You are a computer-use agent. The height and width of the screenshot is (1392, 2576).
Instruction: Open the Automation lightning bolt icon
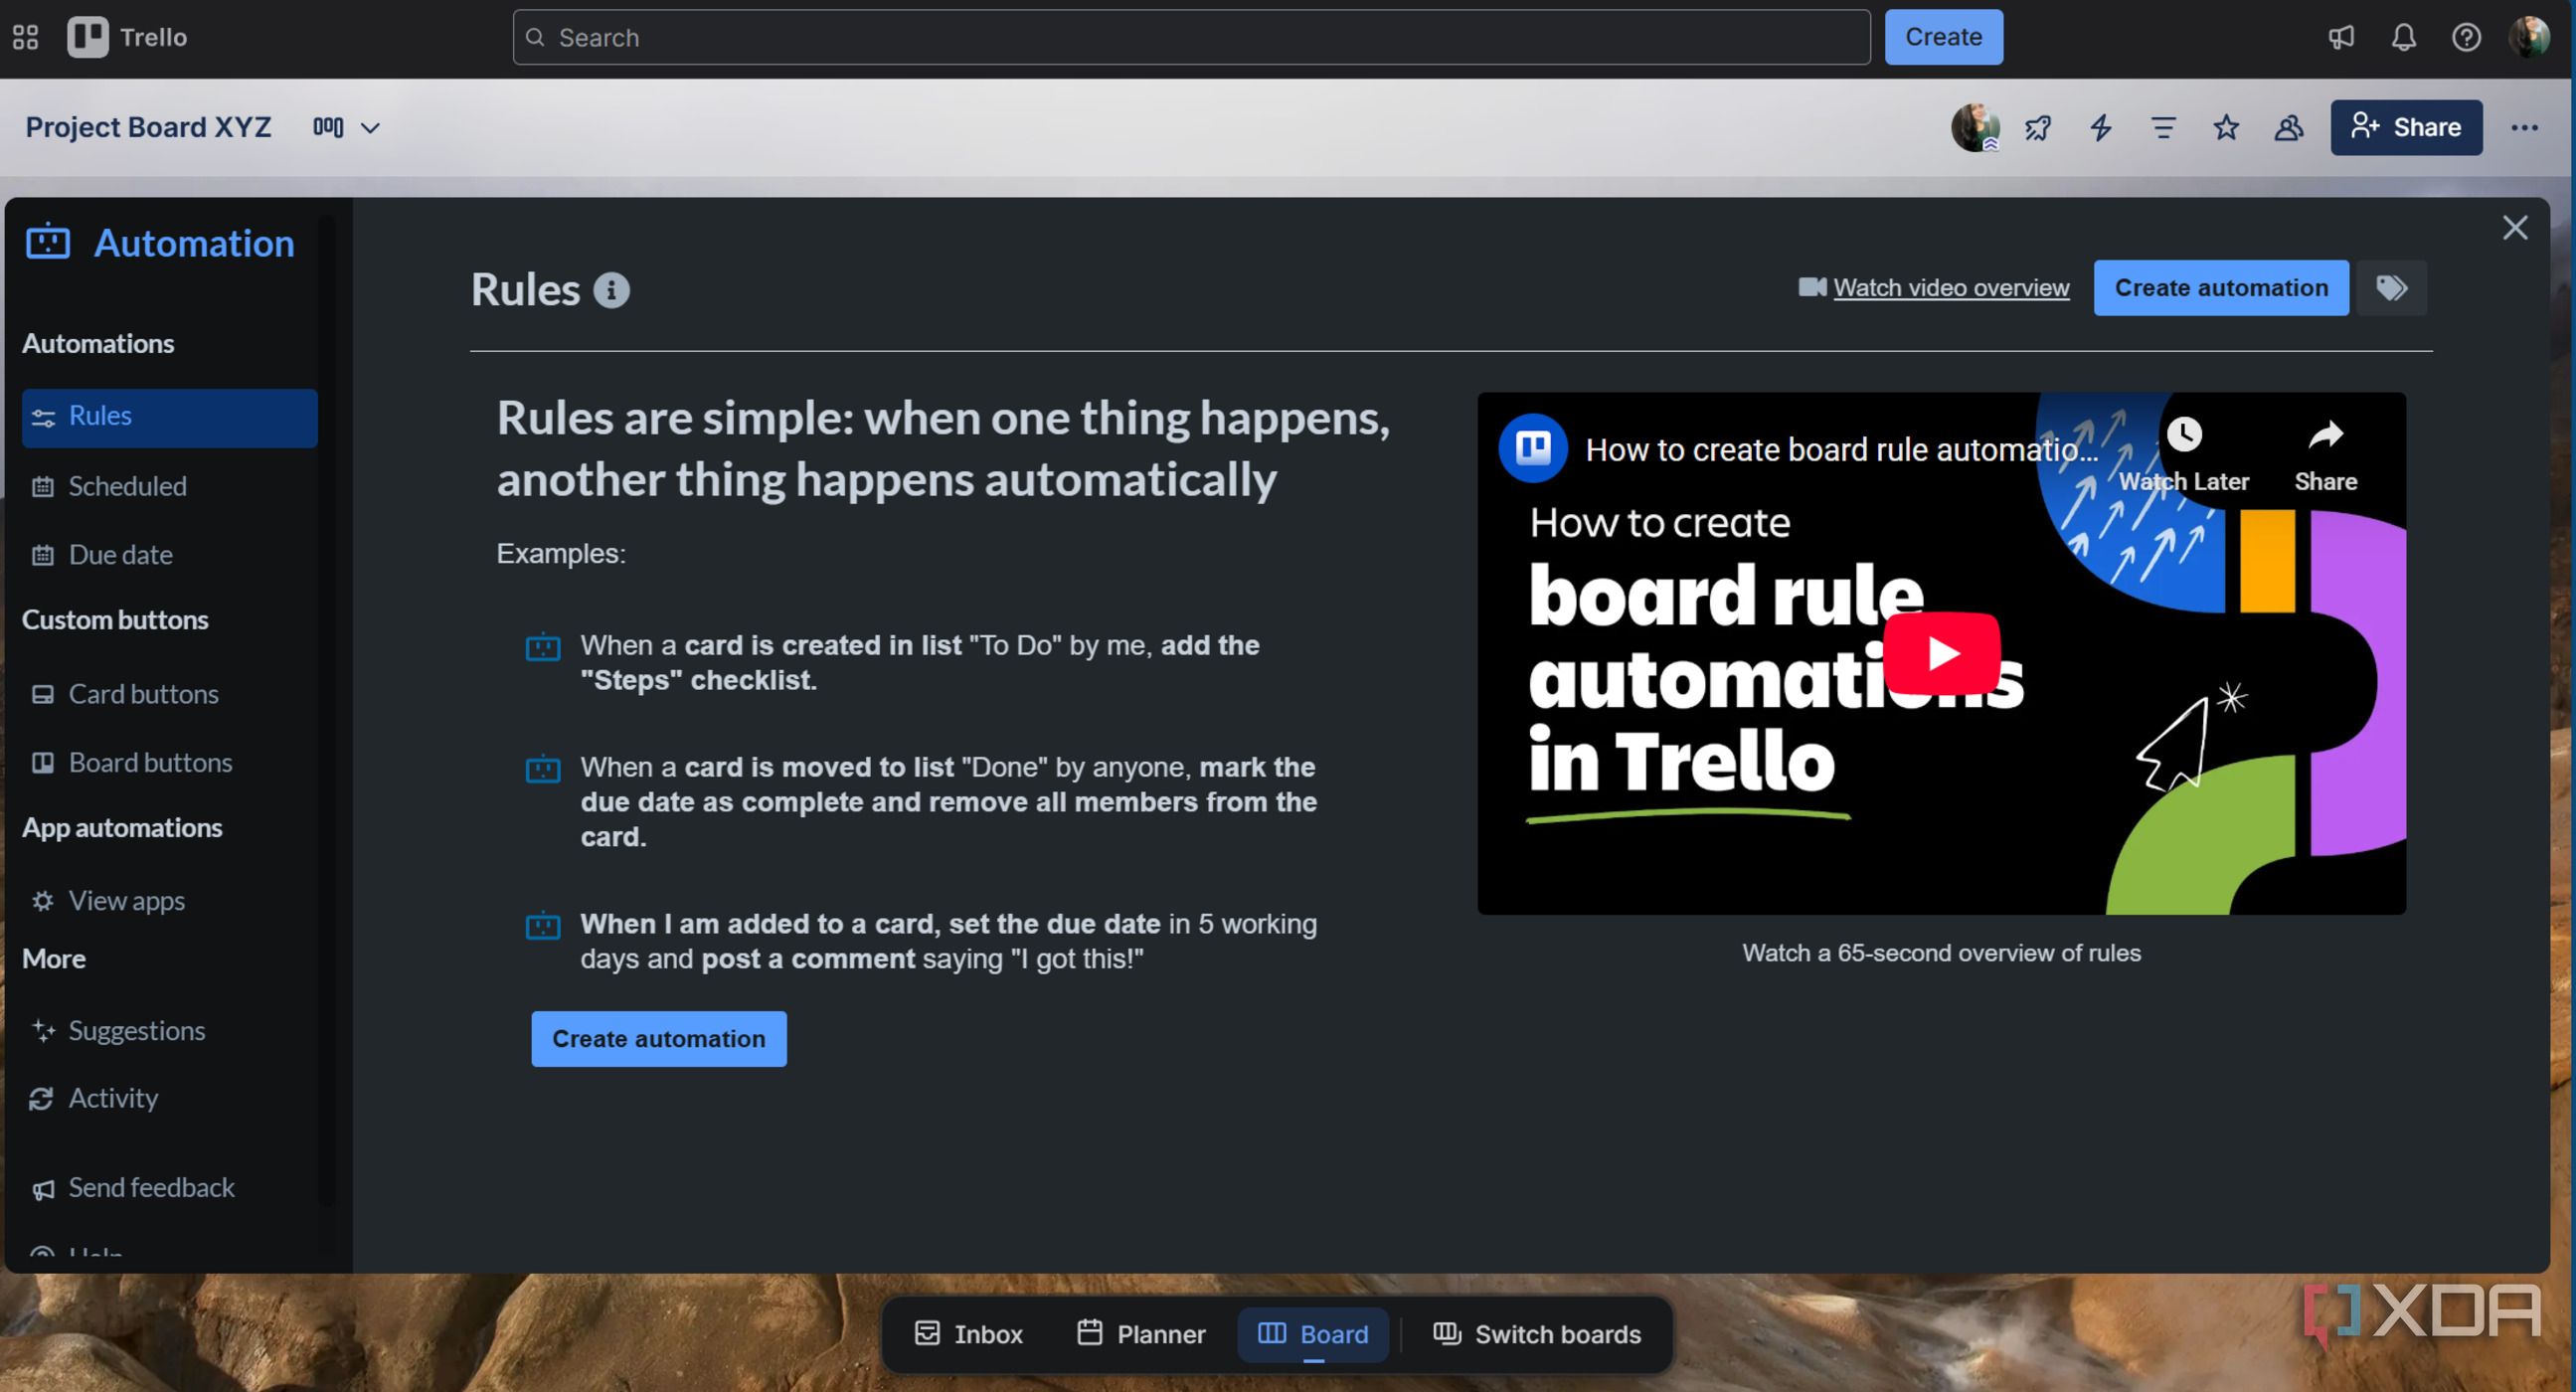[2101, 127]
